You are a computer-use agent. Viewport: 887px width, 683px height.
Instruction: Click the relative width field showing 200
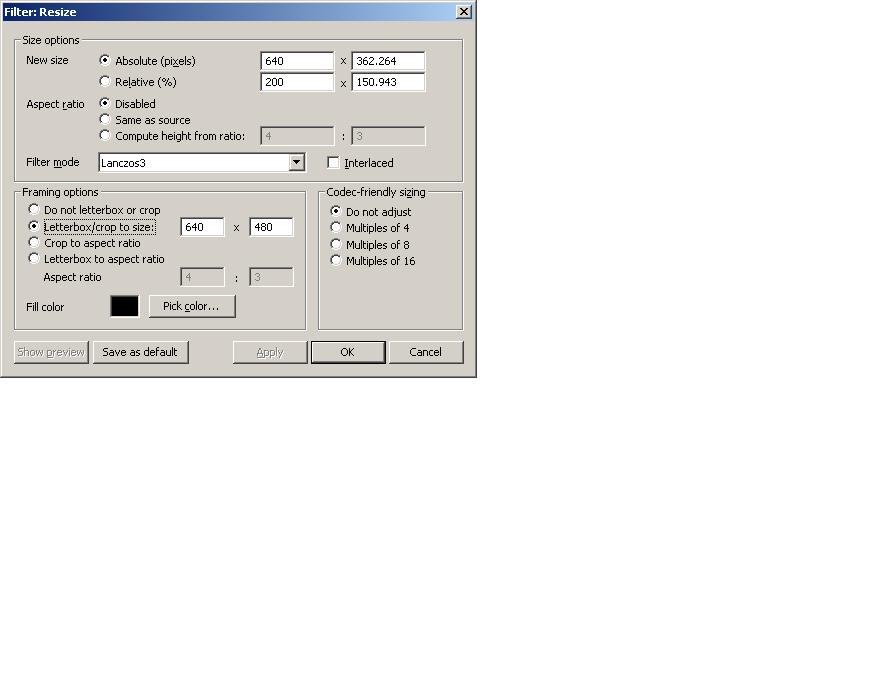297,82
